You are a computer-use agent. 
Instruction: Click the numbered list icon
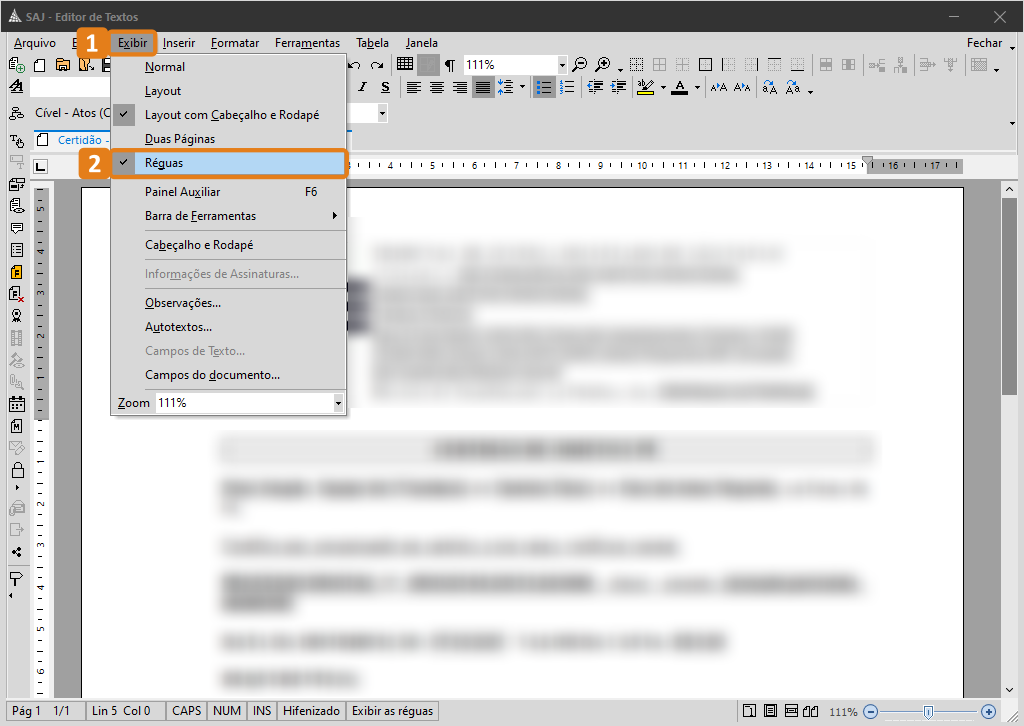pos(568,87)
